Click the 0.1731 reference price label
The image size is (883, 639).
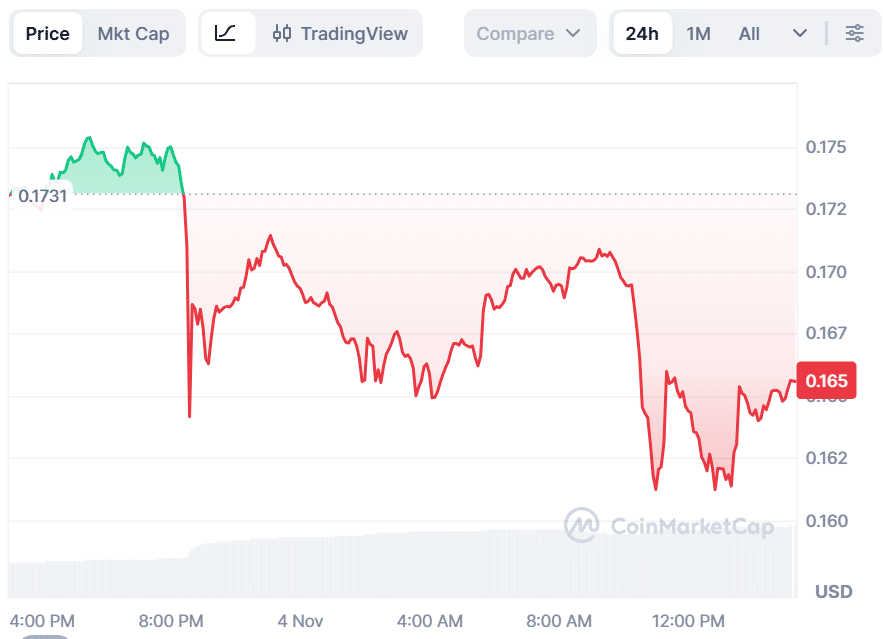tap(43, 195)
